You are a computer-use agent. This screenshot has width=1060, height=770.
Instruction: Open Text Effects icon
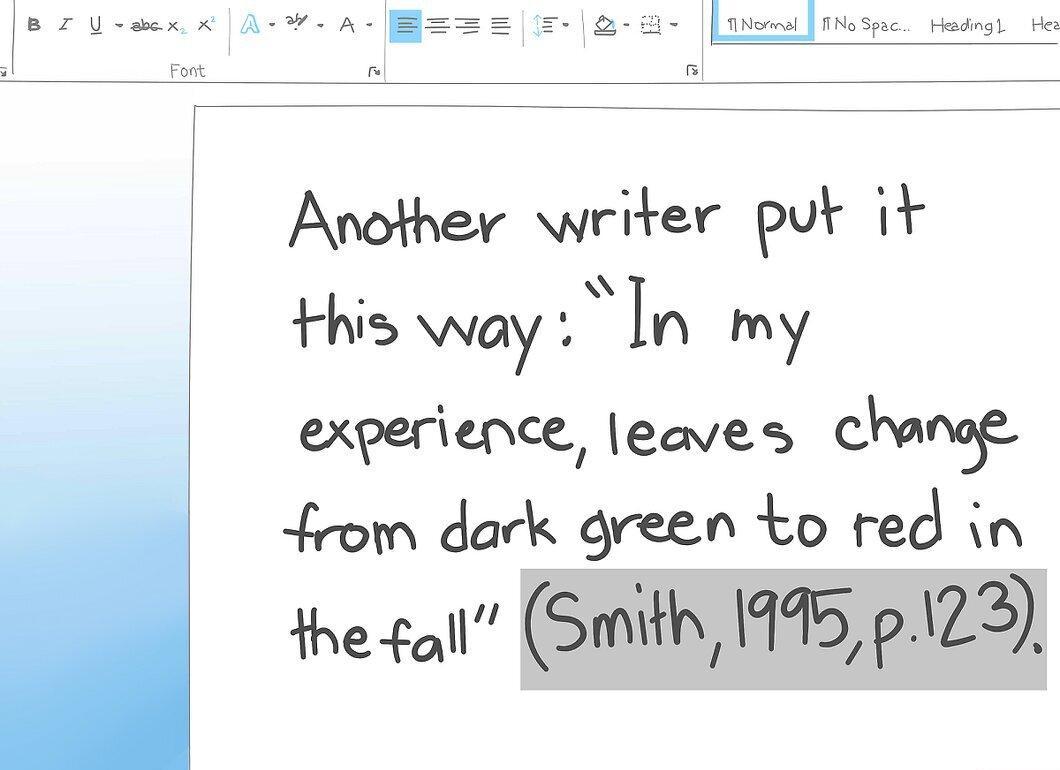pos(250,25)
